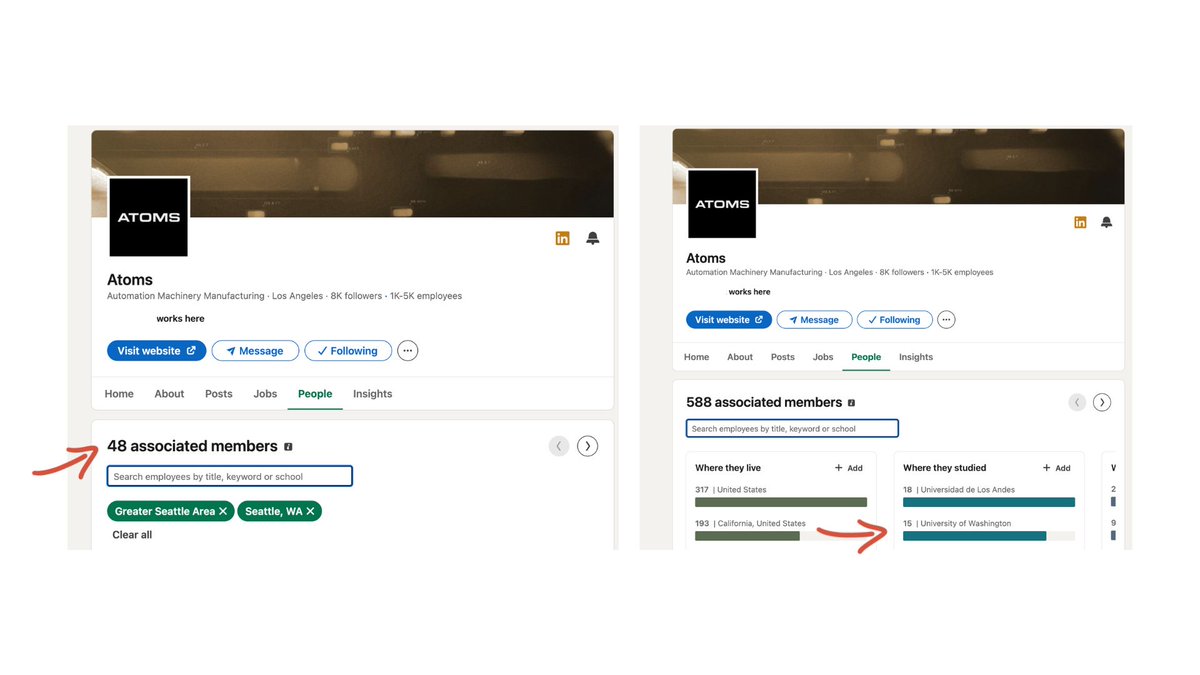Open Jobs tab in right screenshot
Viewport: 1200px width, 675px height.
click(x=823, y=357)
